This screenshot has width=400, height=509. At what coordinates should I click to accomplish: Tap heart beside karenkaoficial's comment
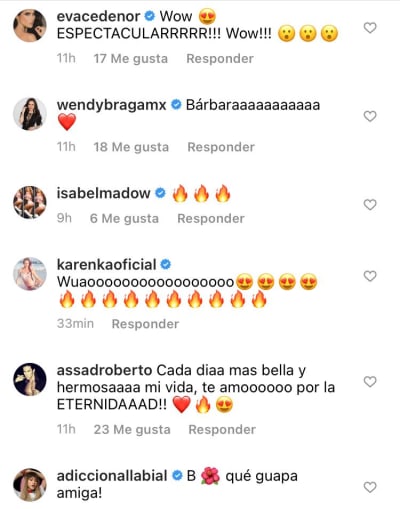(370, 276)
